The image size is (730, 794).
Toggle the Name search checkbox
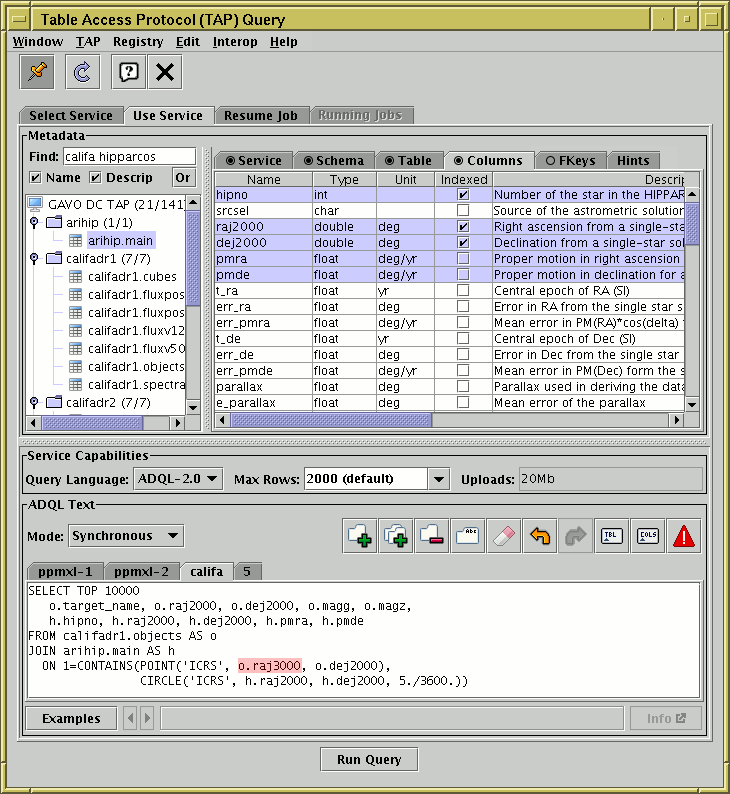[x=36, y=178]
